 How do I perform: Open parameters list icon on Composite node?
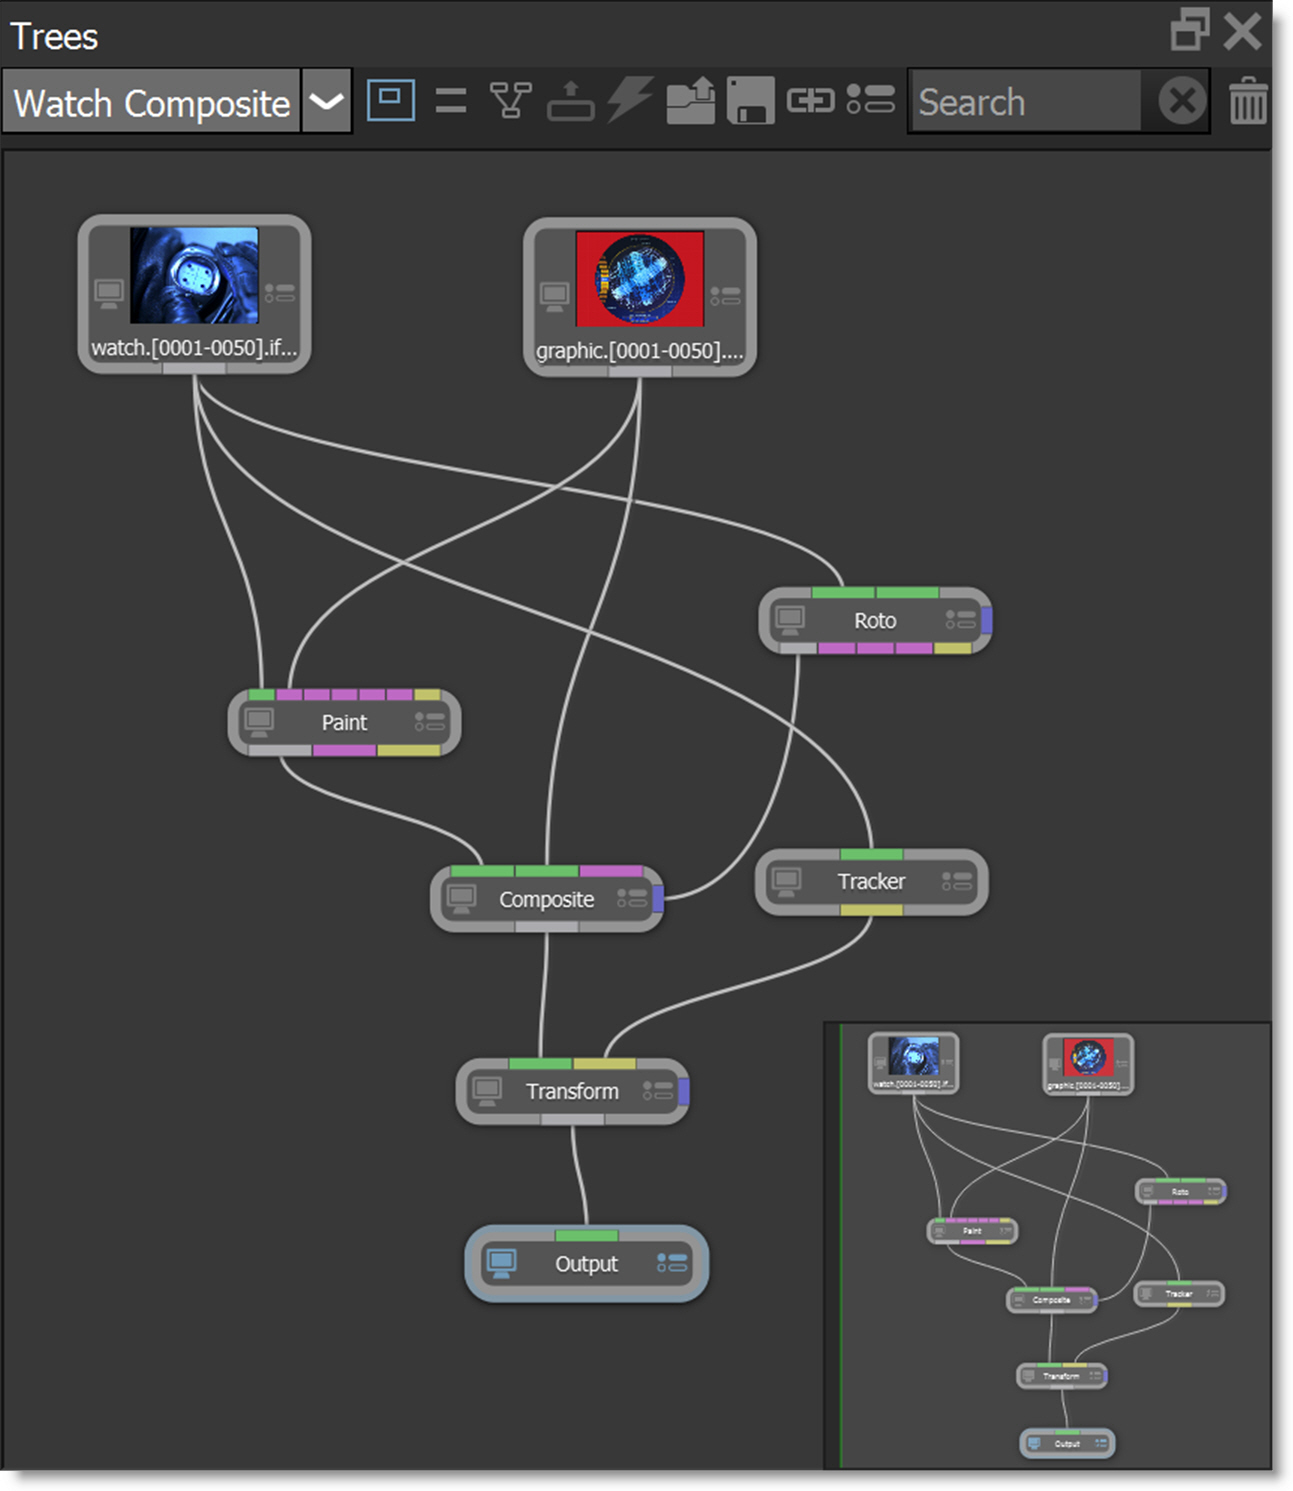tap(632, 899)
